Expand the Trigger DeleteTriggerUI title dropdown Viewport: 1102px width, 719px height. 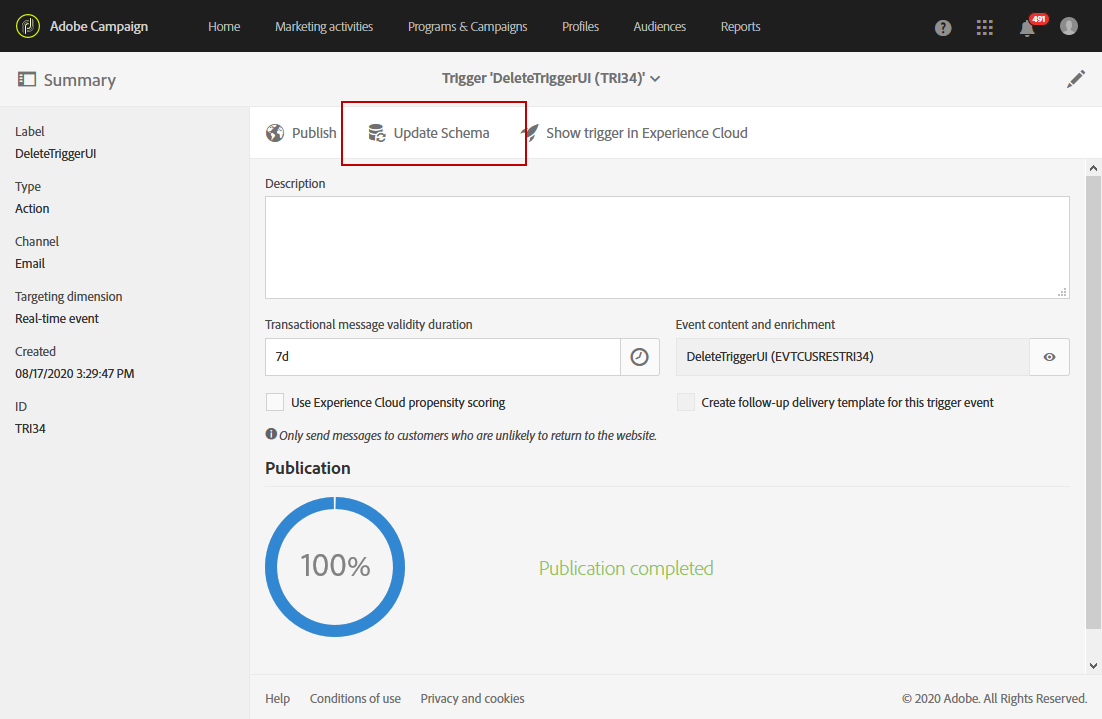(655, 79)
